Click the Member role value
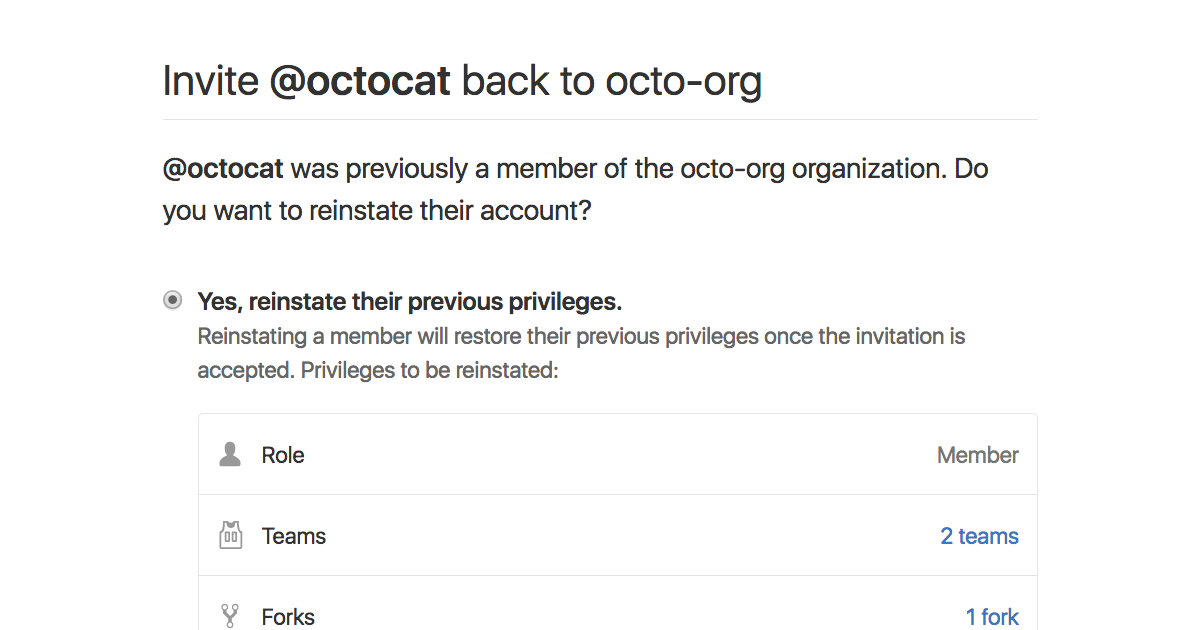1200x630 pixels. 977,454
